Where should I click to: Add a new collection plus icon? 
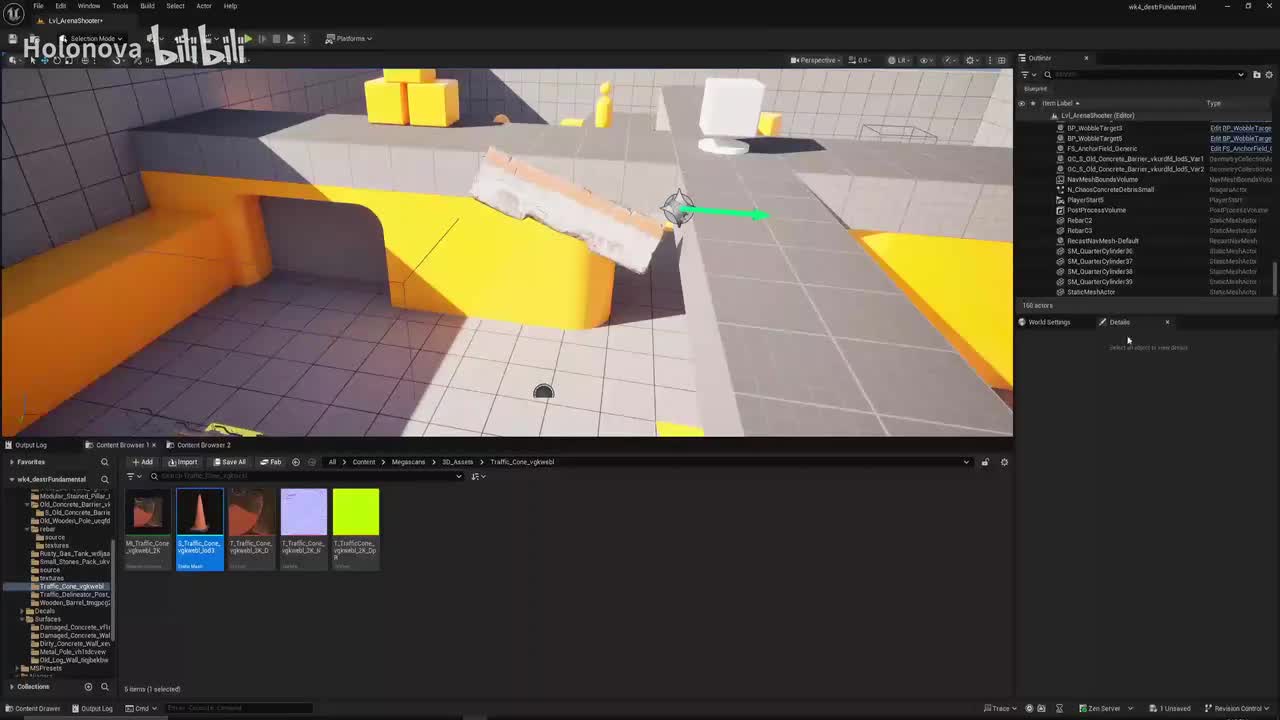click(88, 687)
